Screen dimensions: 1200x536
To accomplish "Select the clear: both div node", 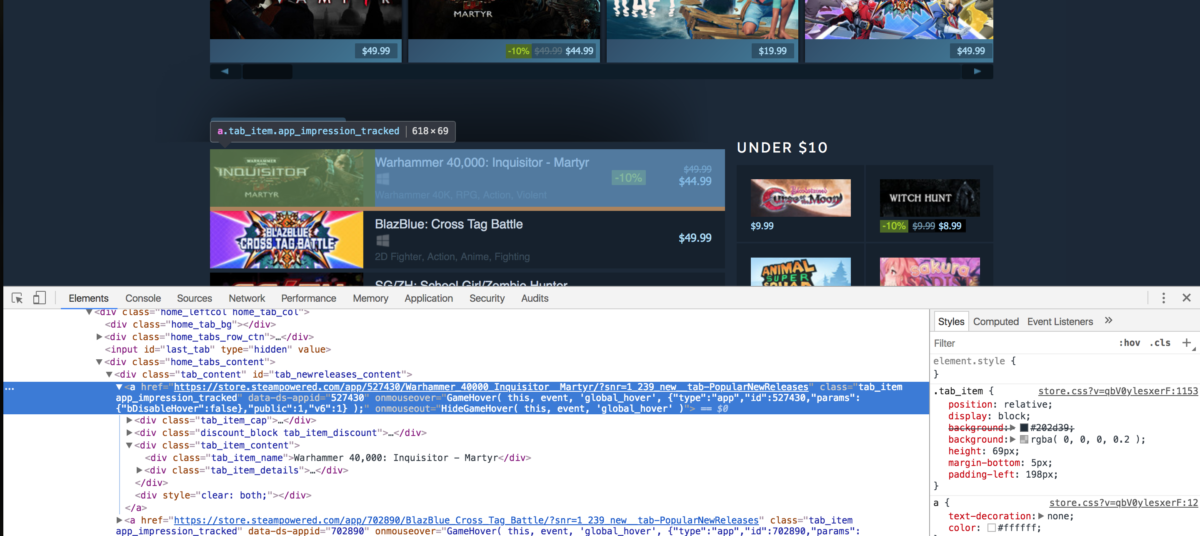I will click(x=225, y=495).
